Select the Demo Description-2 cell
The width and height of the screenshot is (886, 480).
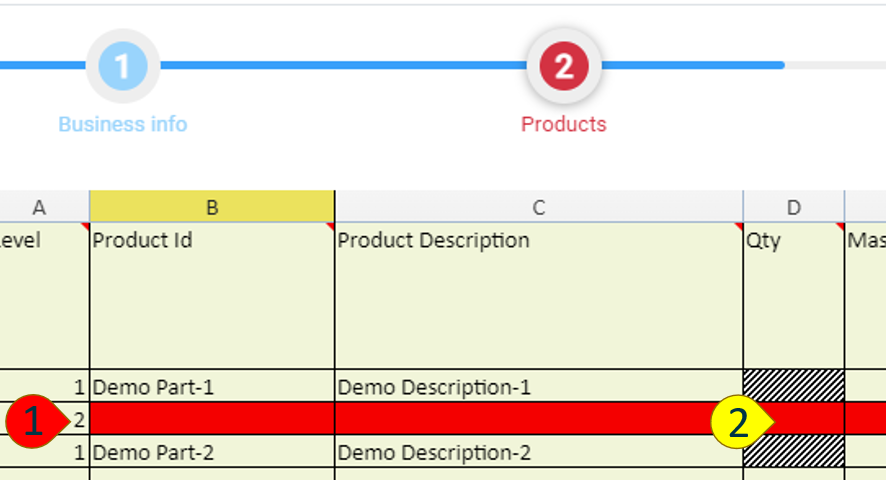click(539, 452)
